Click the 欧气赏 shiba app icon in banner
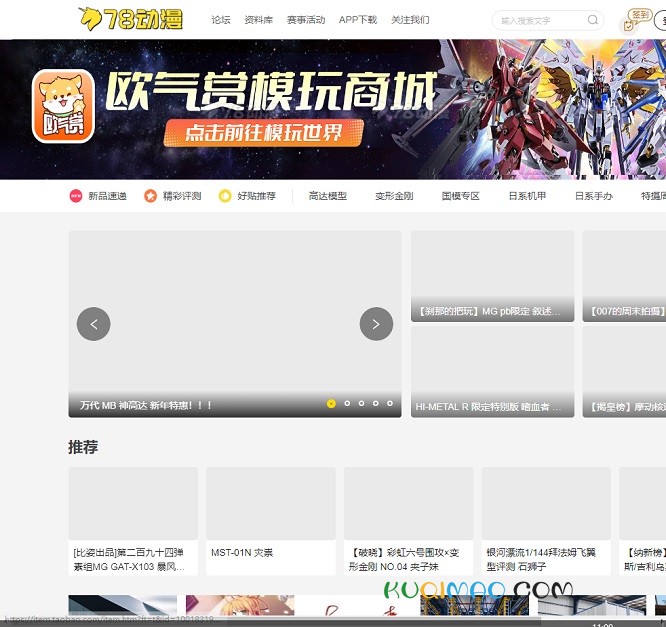This screenshot has height=627, width=666. click(x=63, y=106)
